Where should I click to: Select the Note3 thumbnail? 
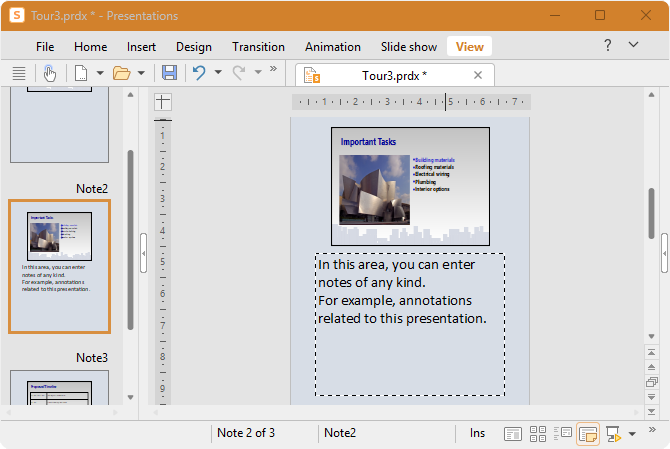(x=59, y=387)
